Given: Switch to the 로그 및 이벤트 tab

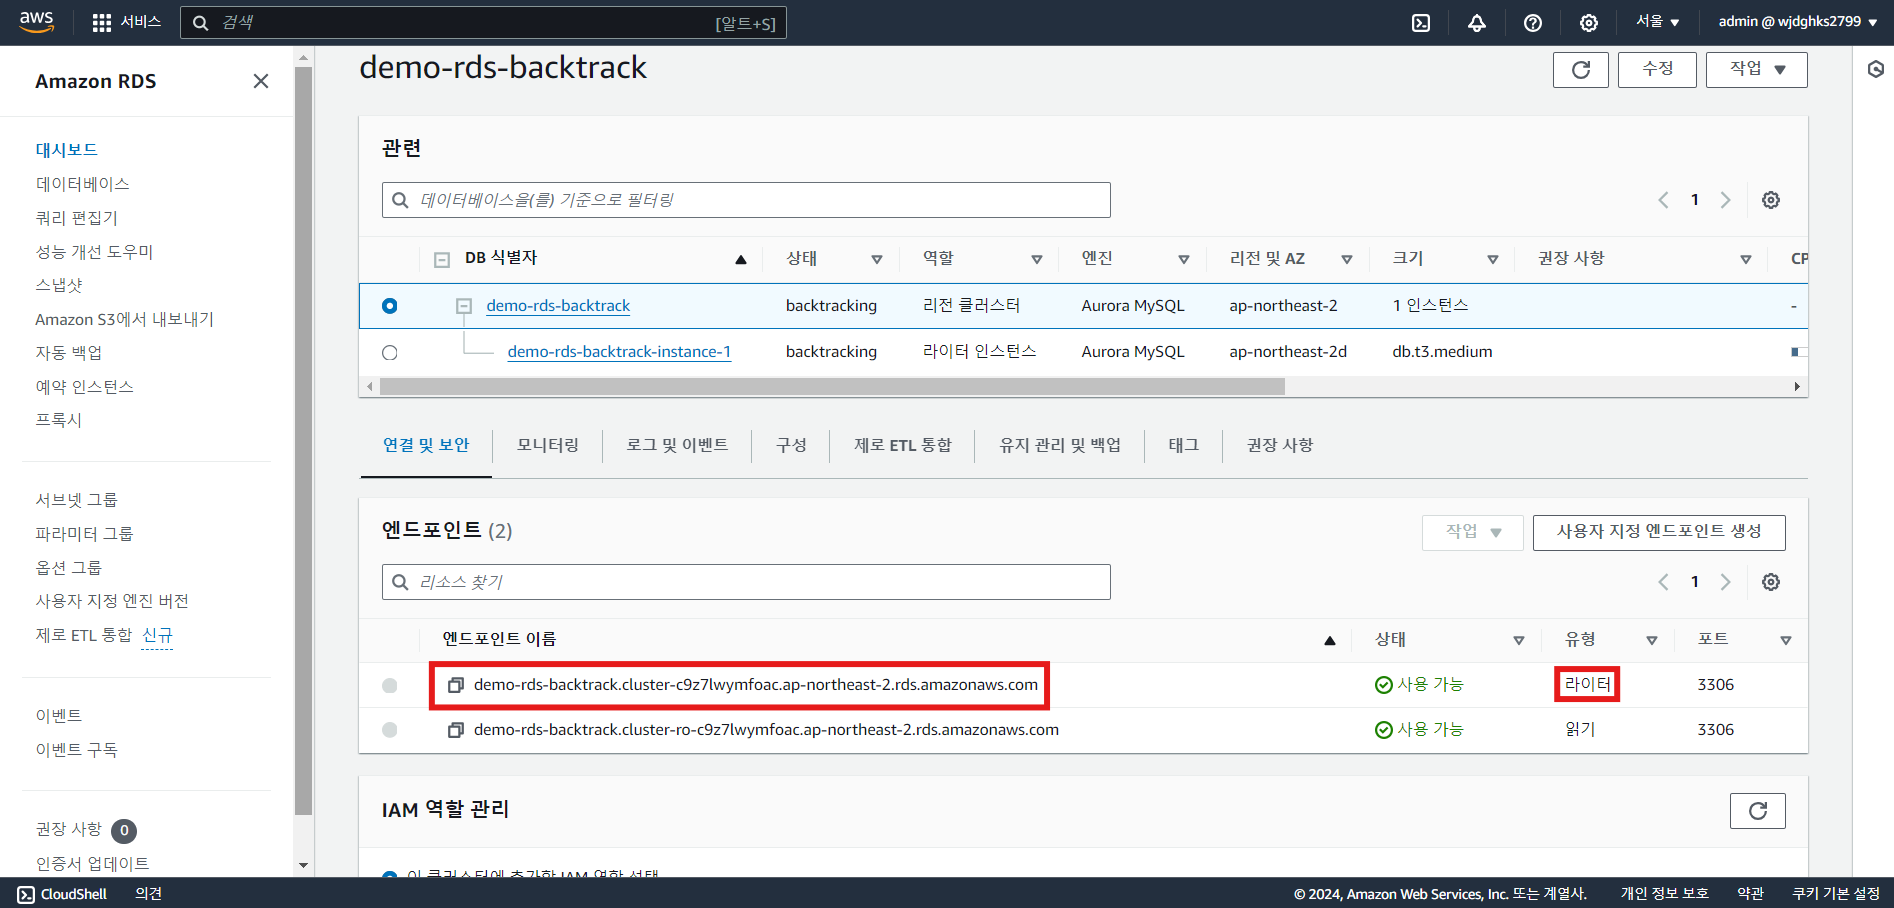Looking at the screenshot, I should click(x=677, y=445).
